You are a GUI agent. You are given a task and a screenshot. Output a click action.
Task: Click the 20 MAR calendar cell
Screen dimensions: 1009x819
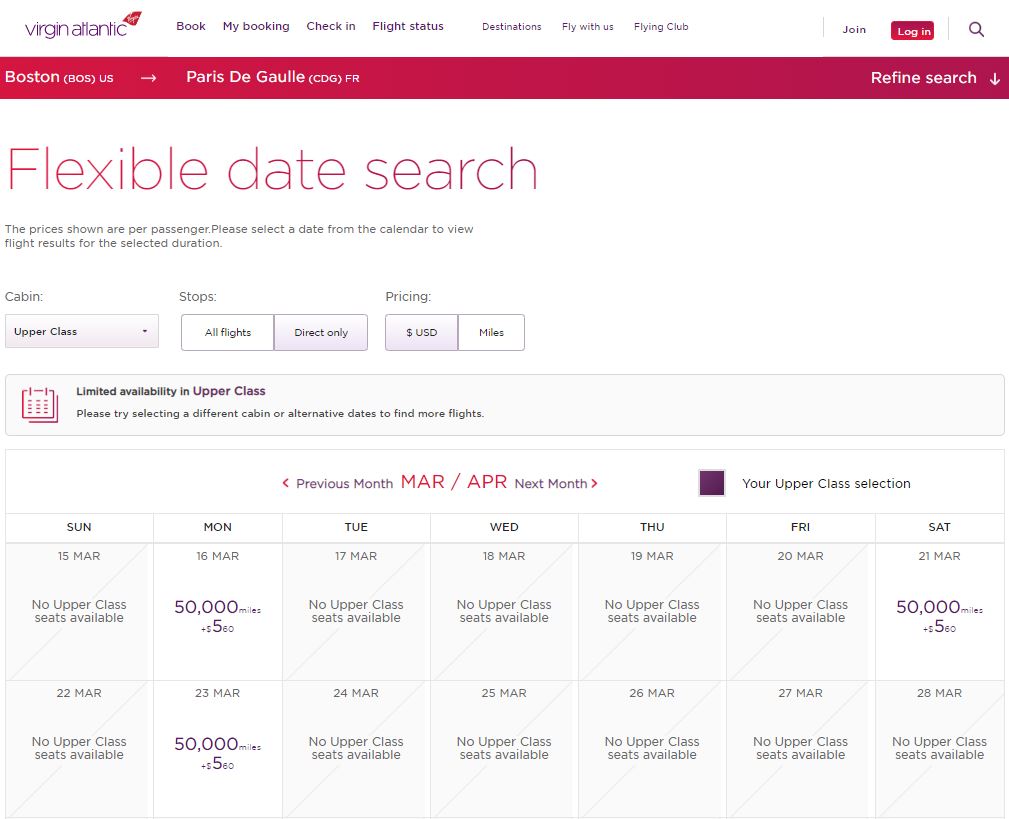tap(801, 612)
